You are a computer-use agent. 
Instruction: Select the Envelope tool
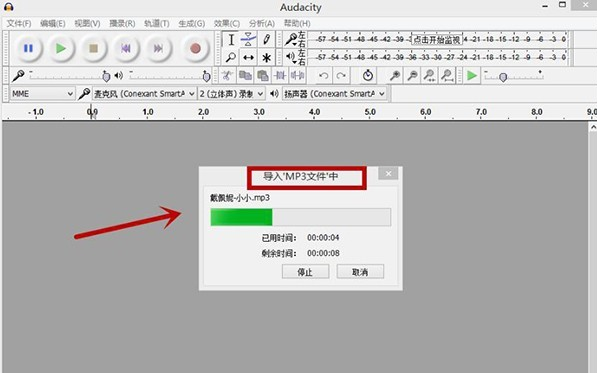[x=249, y=40]
